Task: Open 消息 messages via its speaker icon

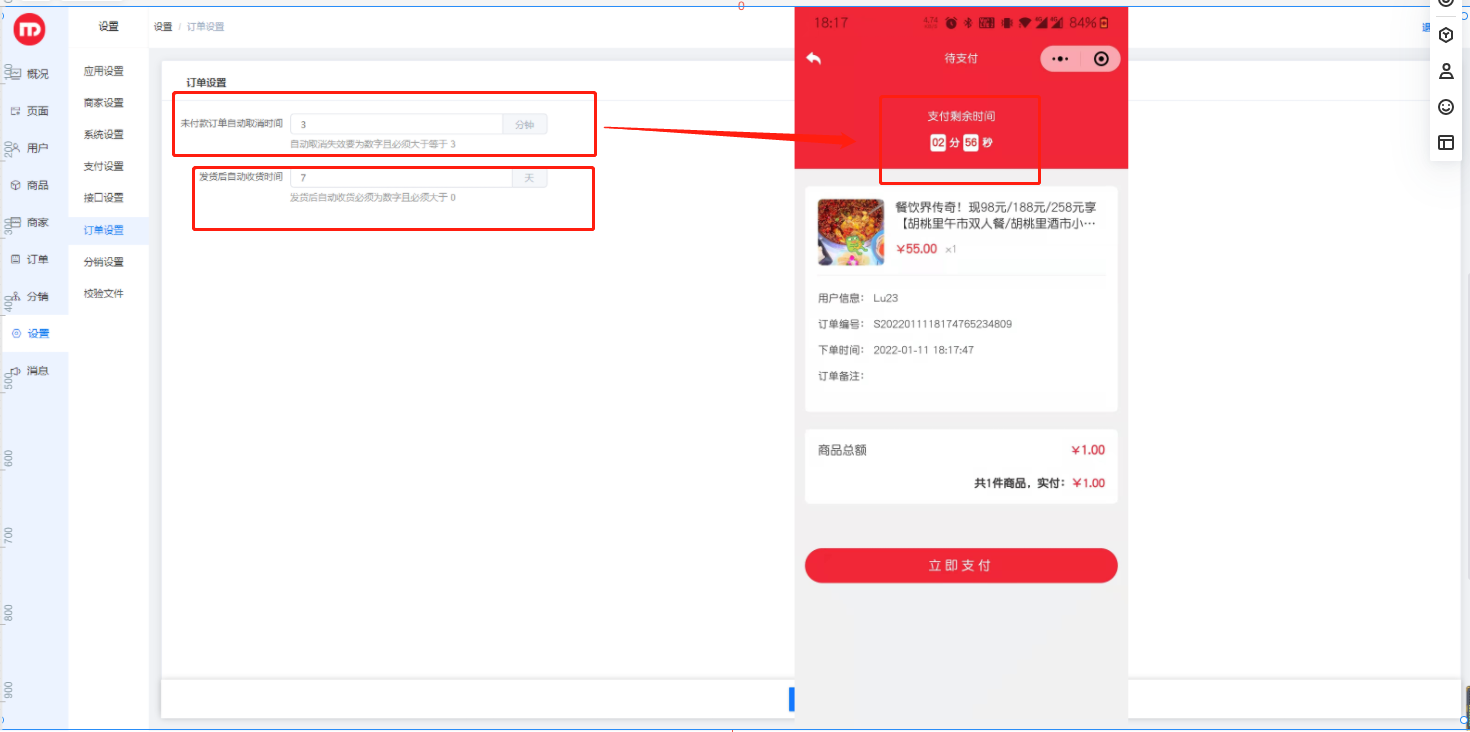Action: click(x=15, y=370)
